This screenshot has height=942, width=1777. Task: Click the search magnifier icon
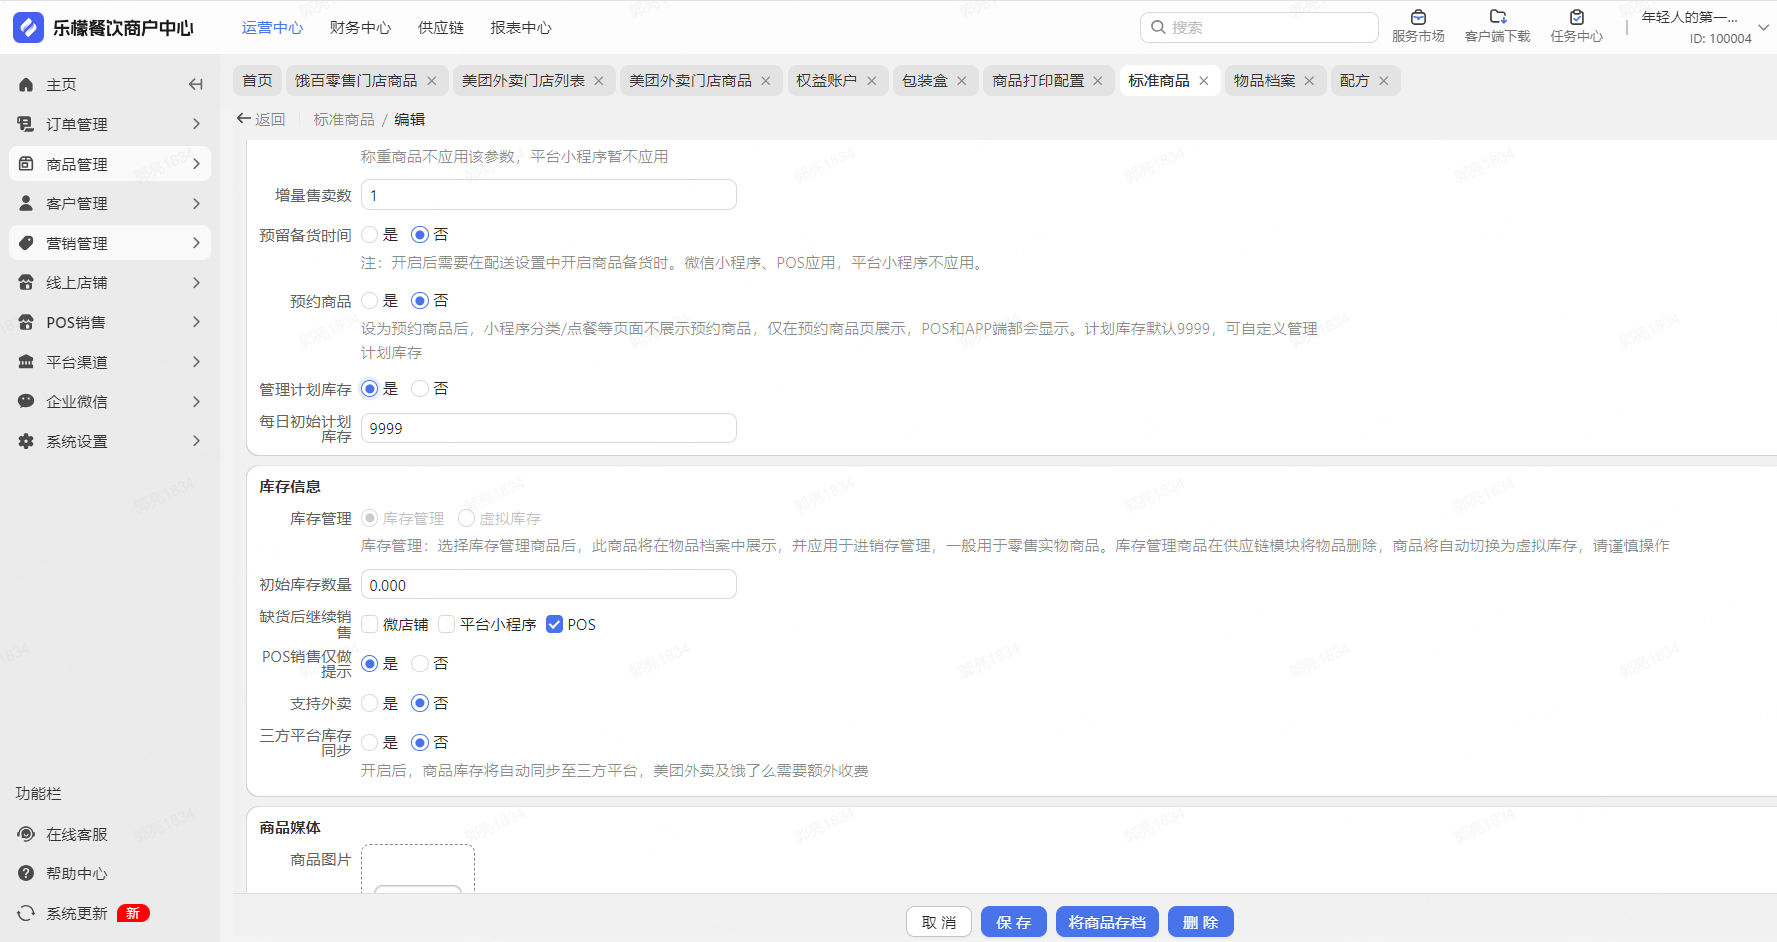pyautogui.click(x=1158, y=27)
